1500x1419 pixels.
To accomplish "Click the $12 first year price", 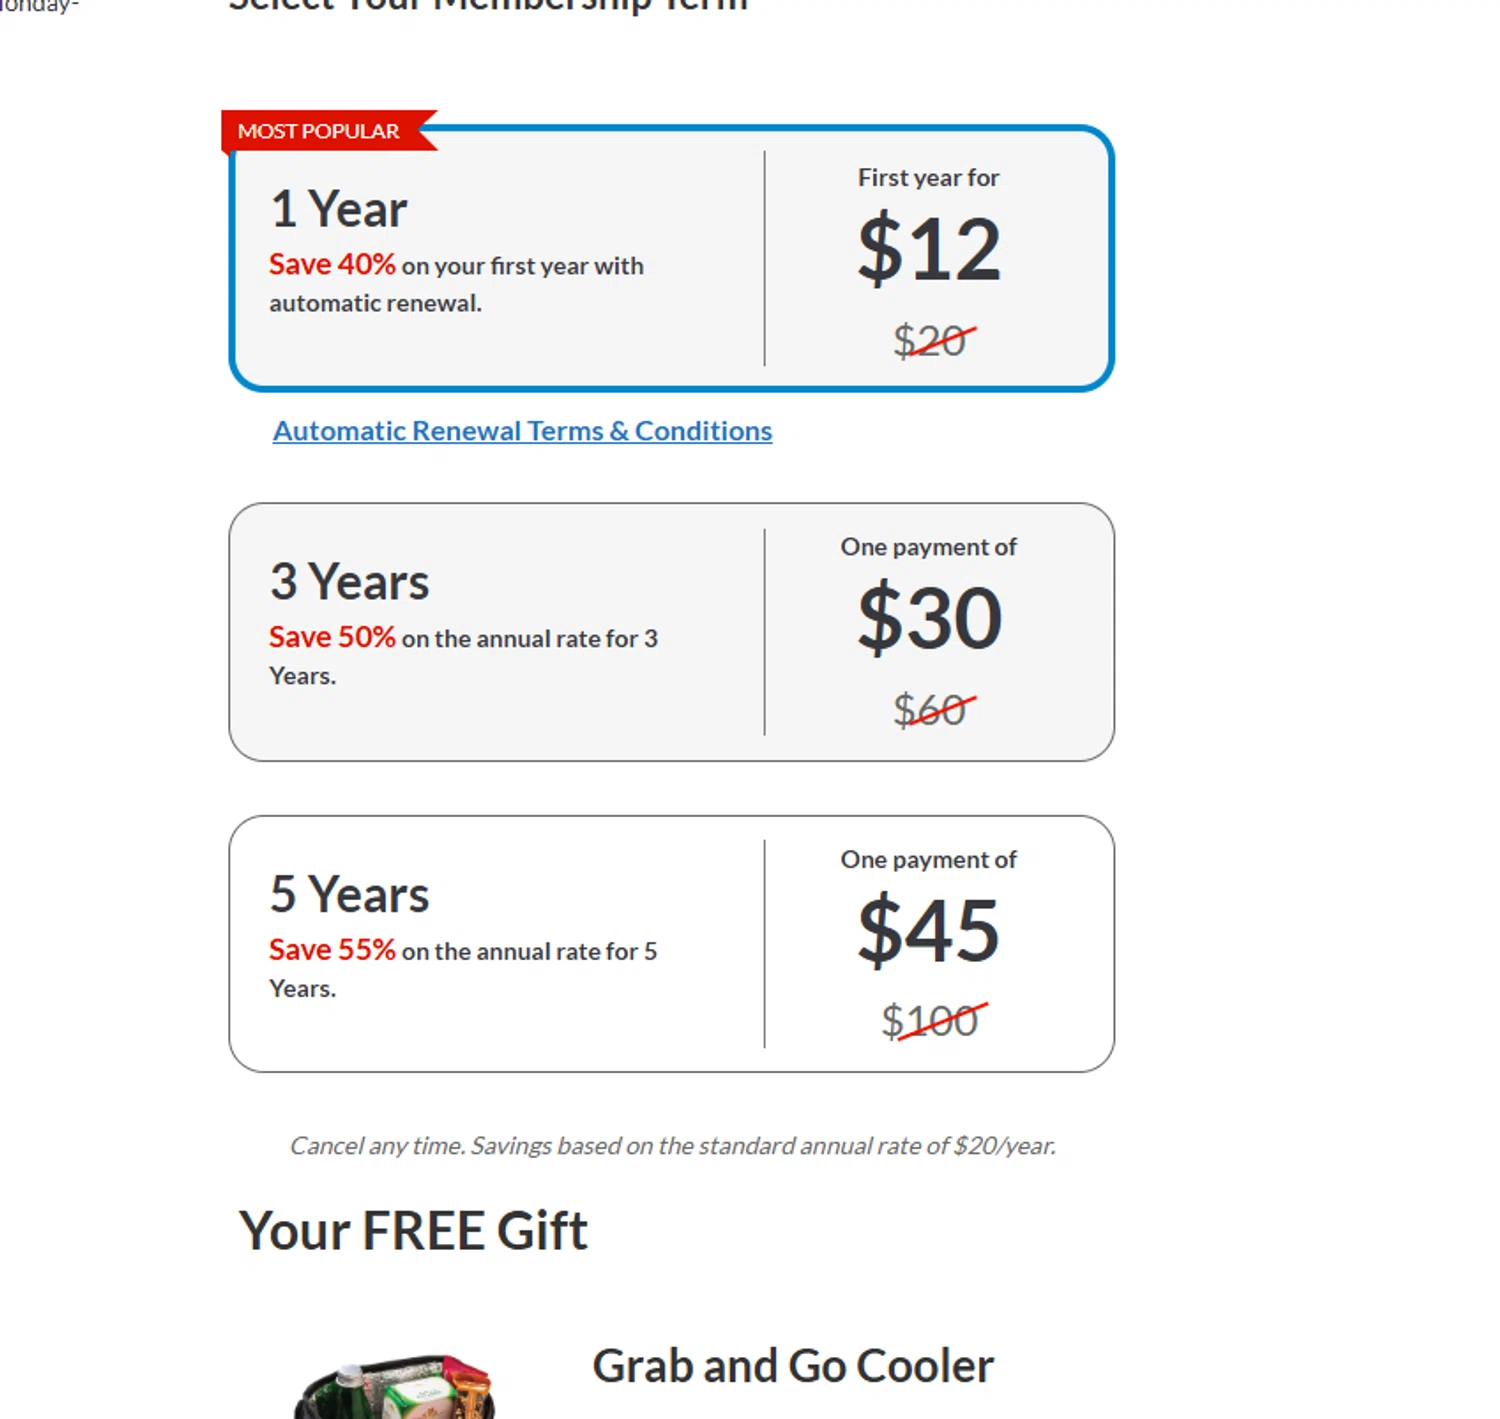I will coord(929,249).
